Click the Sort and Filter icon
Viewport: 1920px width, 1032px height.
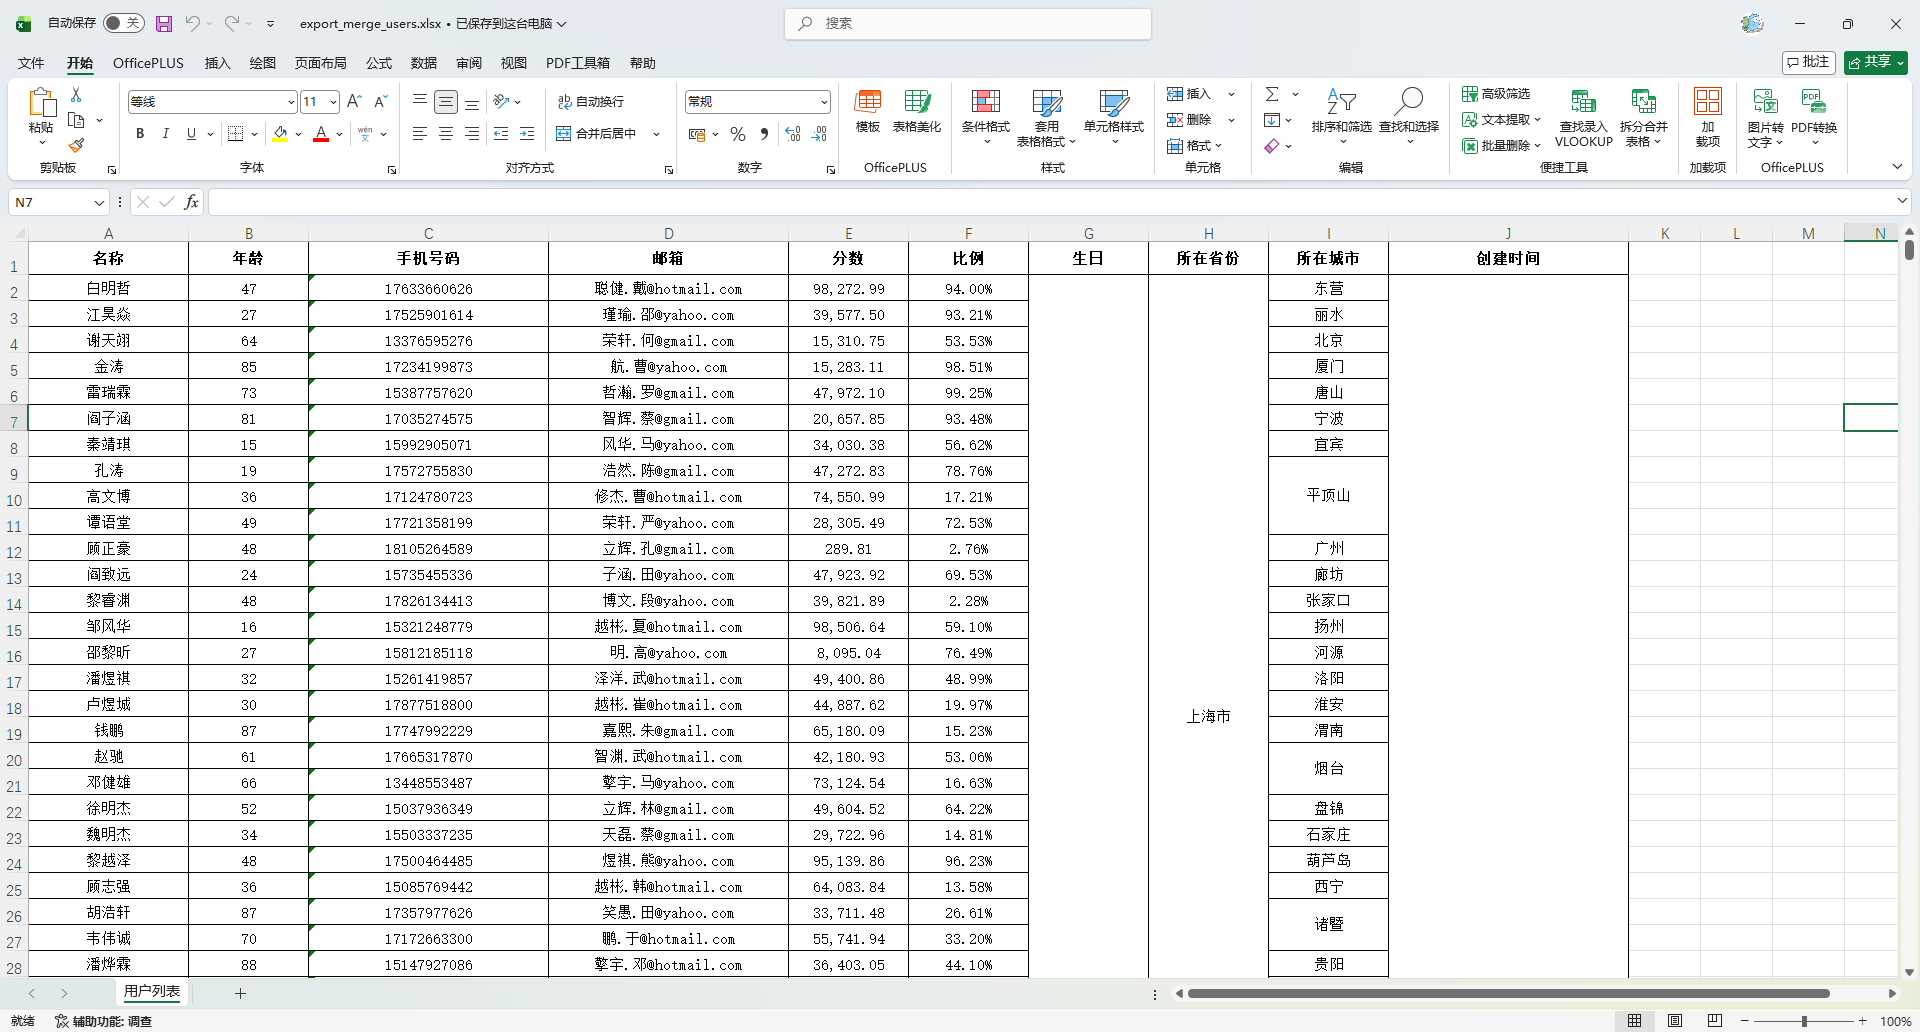tap(1341, 101)
